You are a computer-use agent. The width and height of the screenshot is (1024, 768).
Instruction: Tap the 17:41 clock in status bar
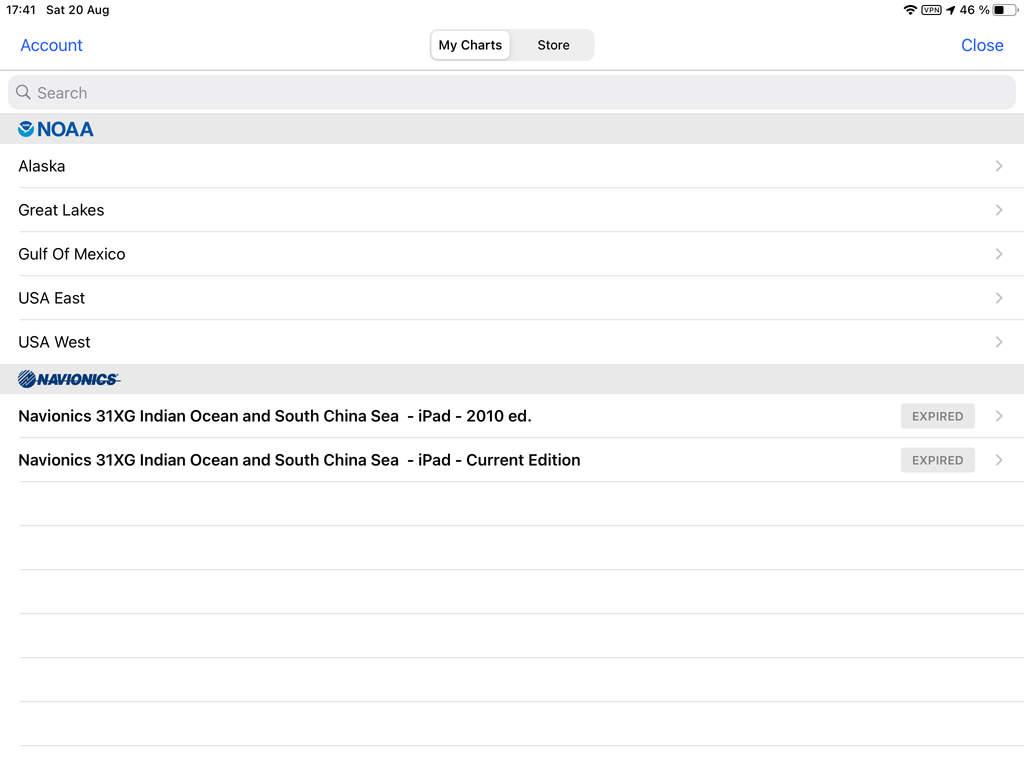(x=21, y=10)
